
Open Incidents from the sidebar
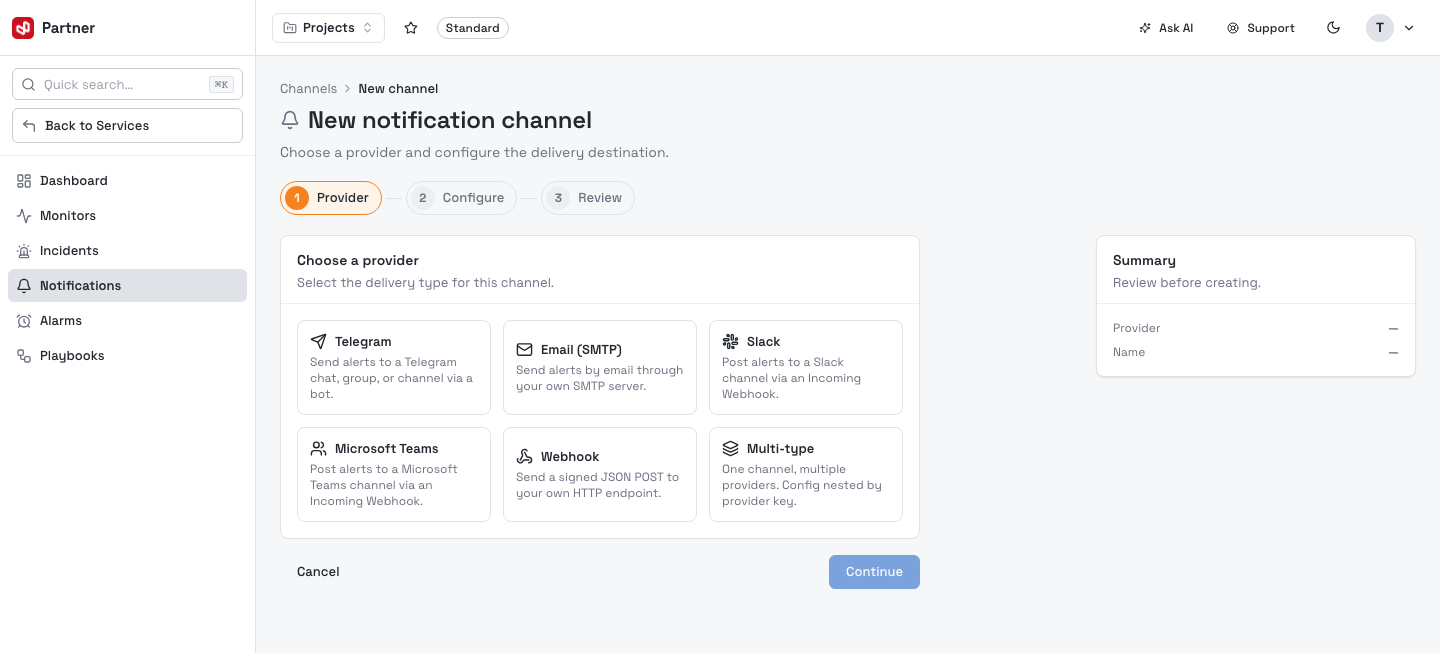127,251
